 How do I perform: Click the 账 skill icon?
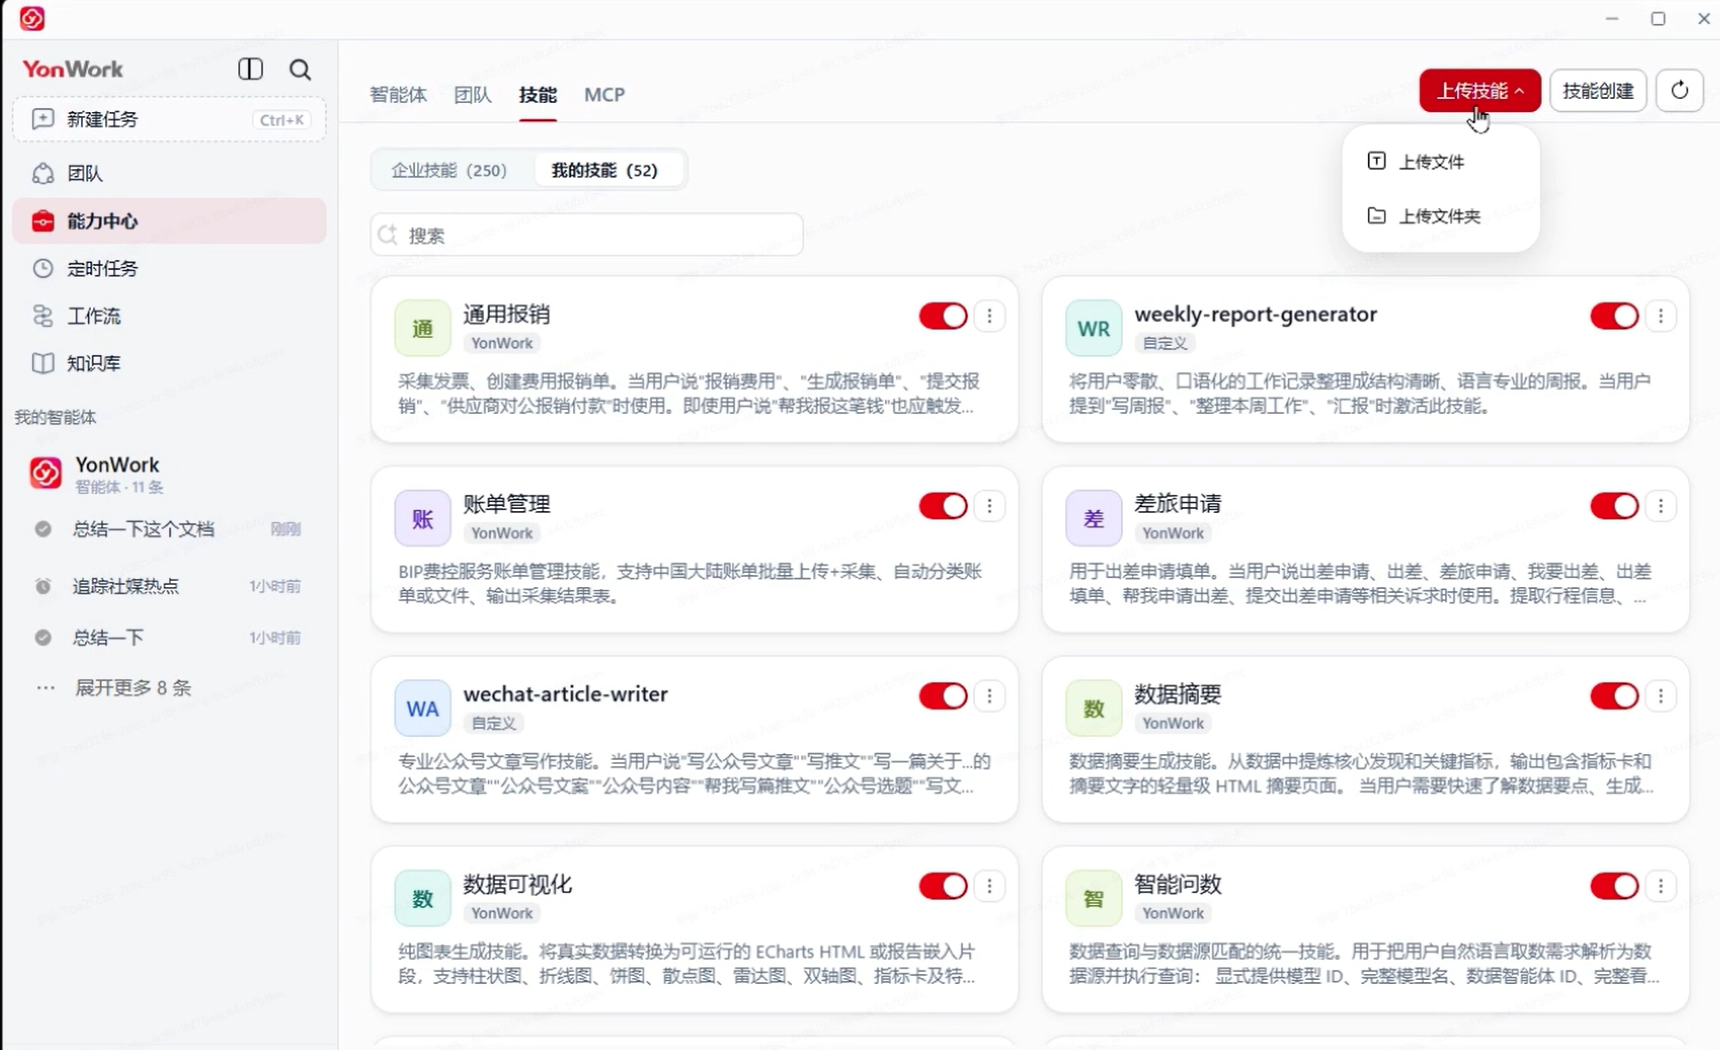422,518
